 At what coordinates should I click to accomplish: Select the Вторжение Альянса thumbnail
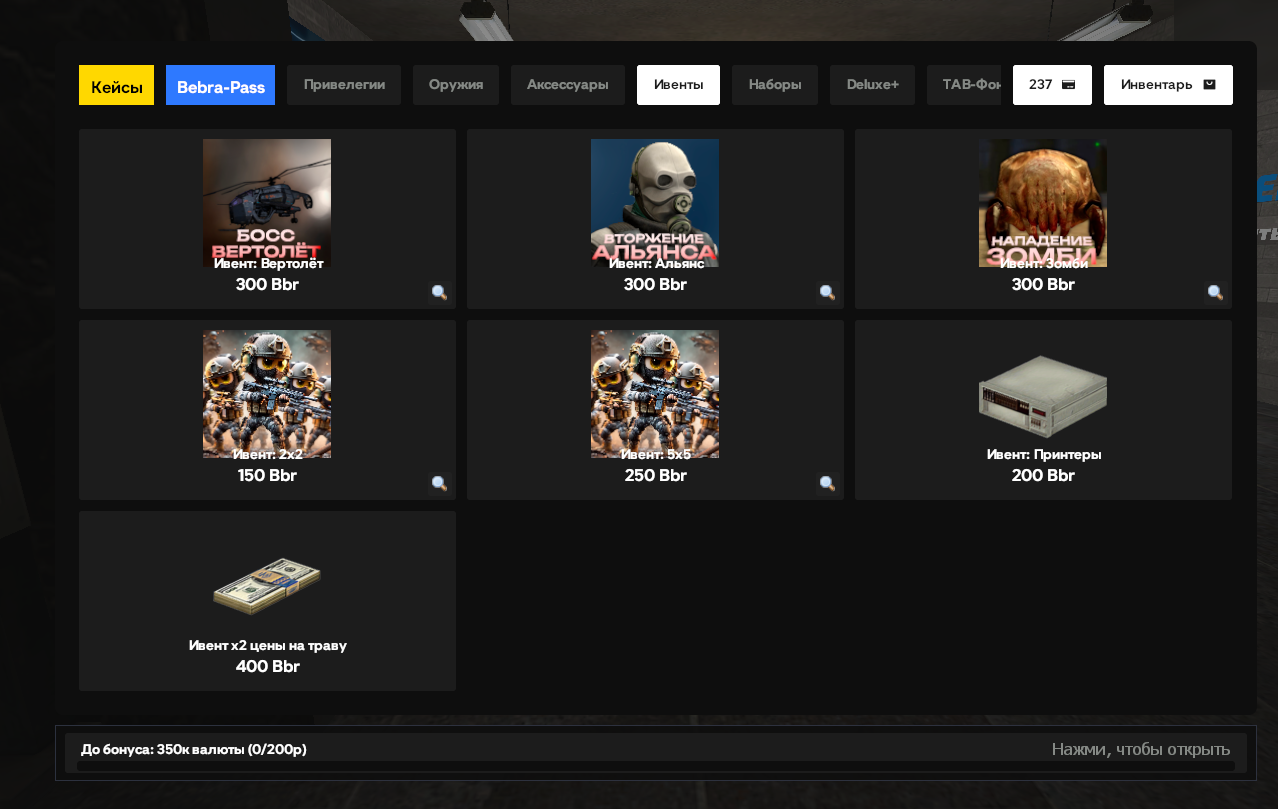click(655, 203)
